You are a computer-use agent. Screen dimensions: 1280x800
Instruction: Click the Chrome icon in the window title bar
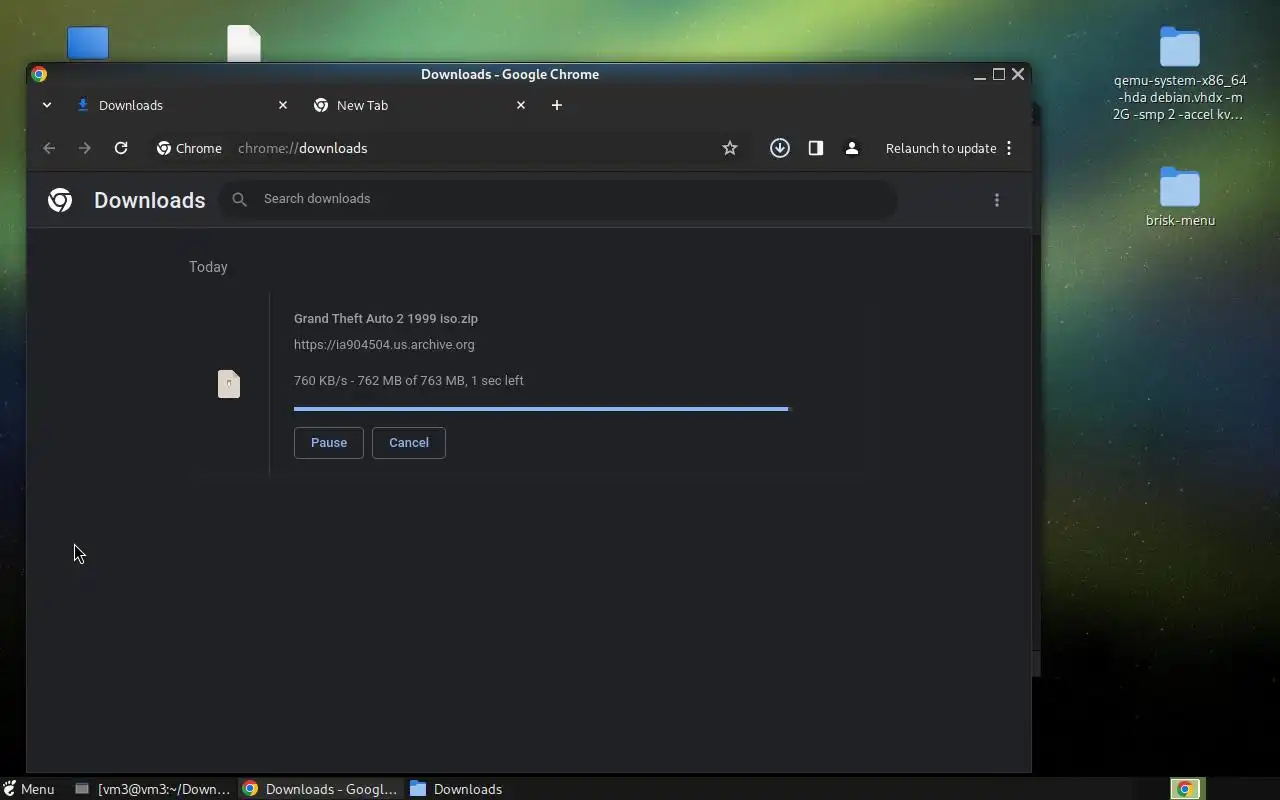point(39,74)
